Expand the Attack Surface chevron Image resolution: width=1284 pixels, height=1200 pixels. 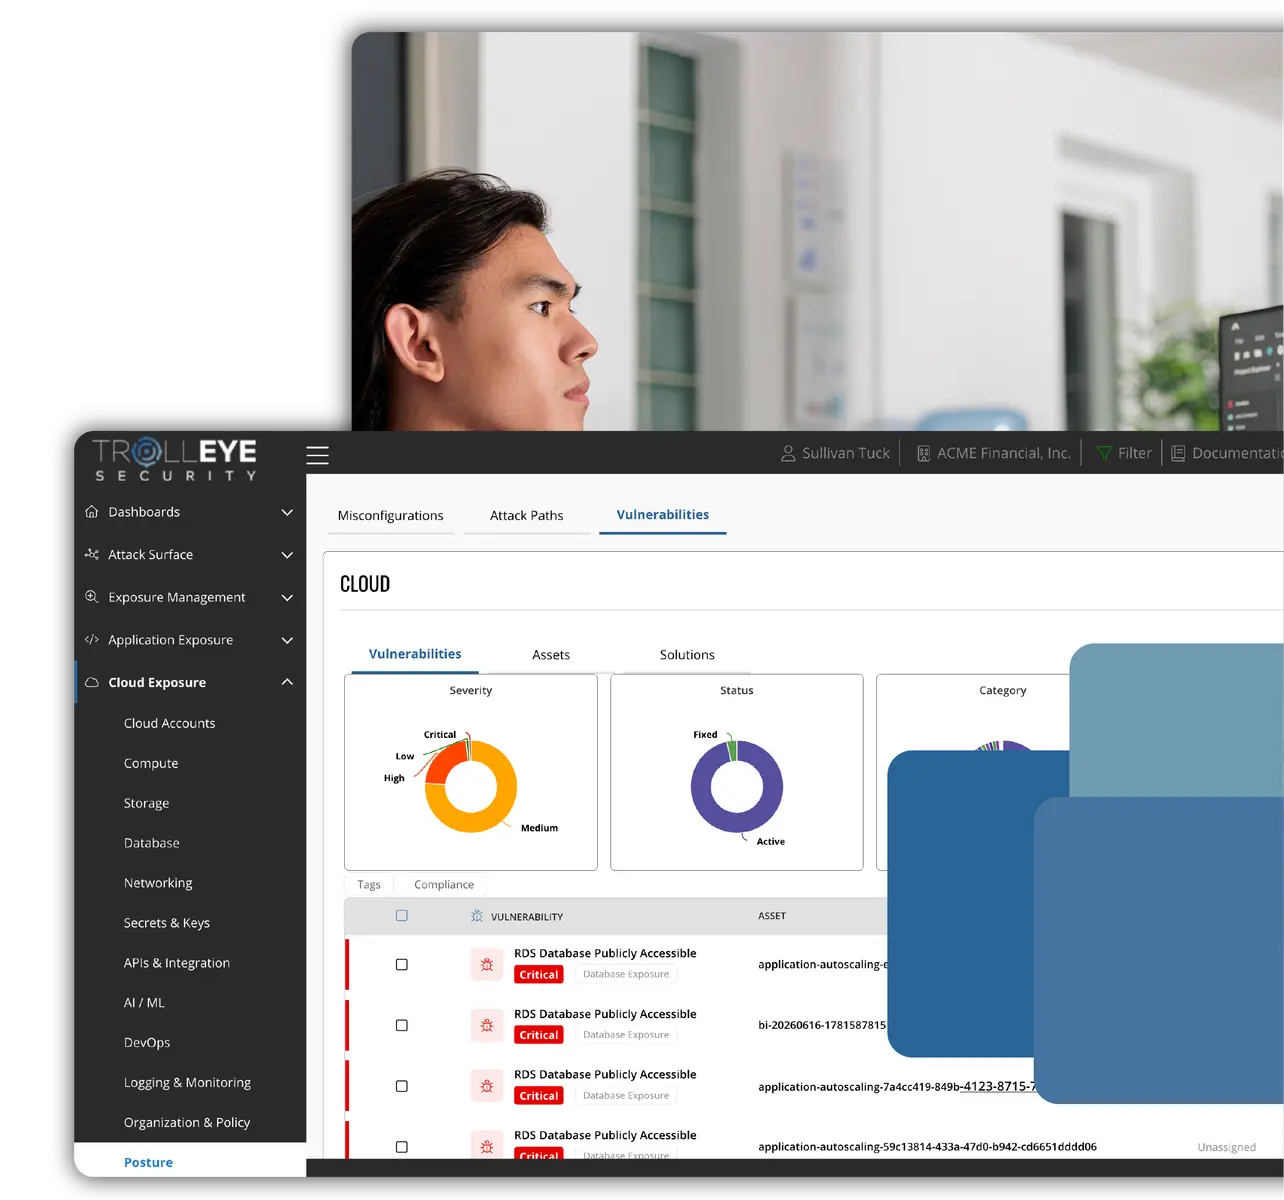tap(287, 555)
